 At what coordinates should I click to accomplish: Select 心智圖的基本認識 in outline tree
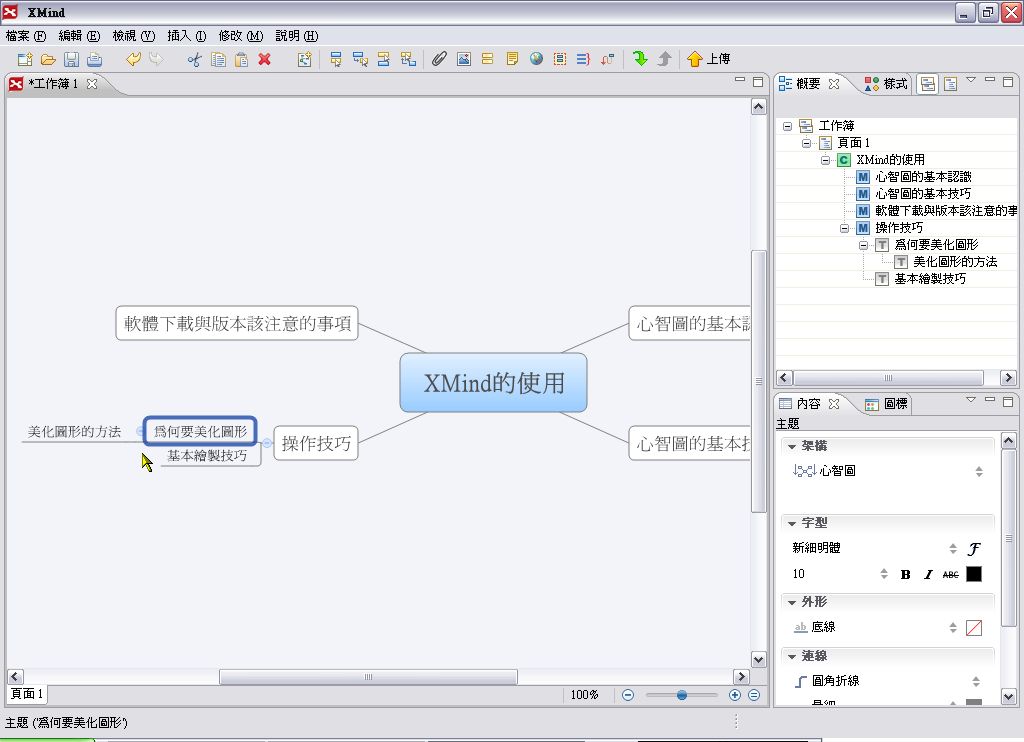(923, 177)
